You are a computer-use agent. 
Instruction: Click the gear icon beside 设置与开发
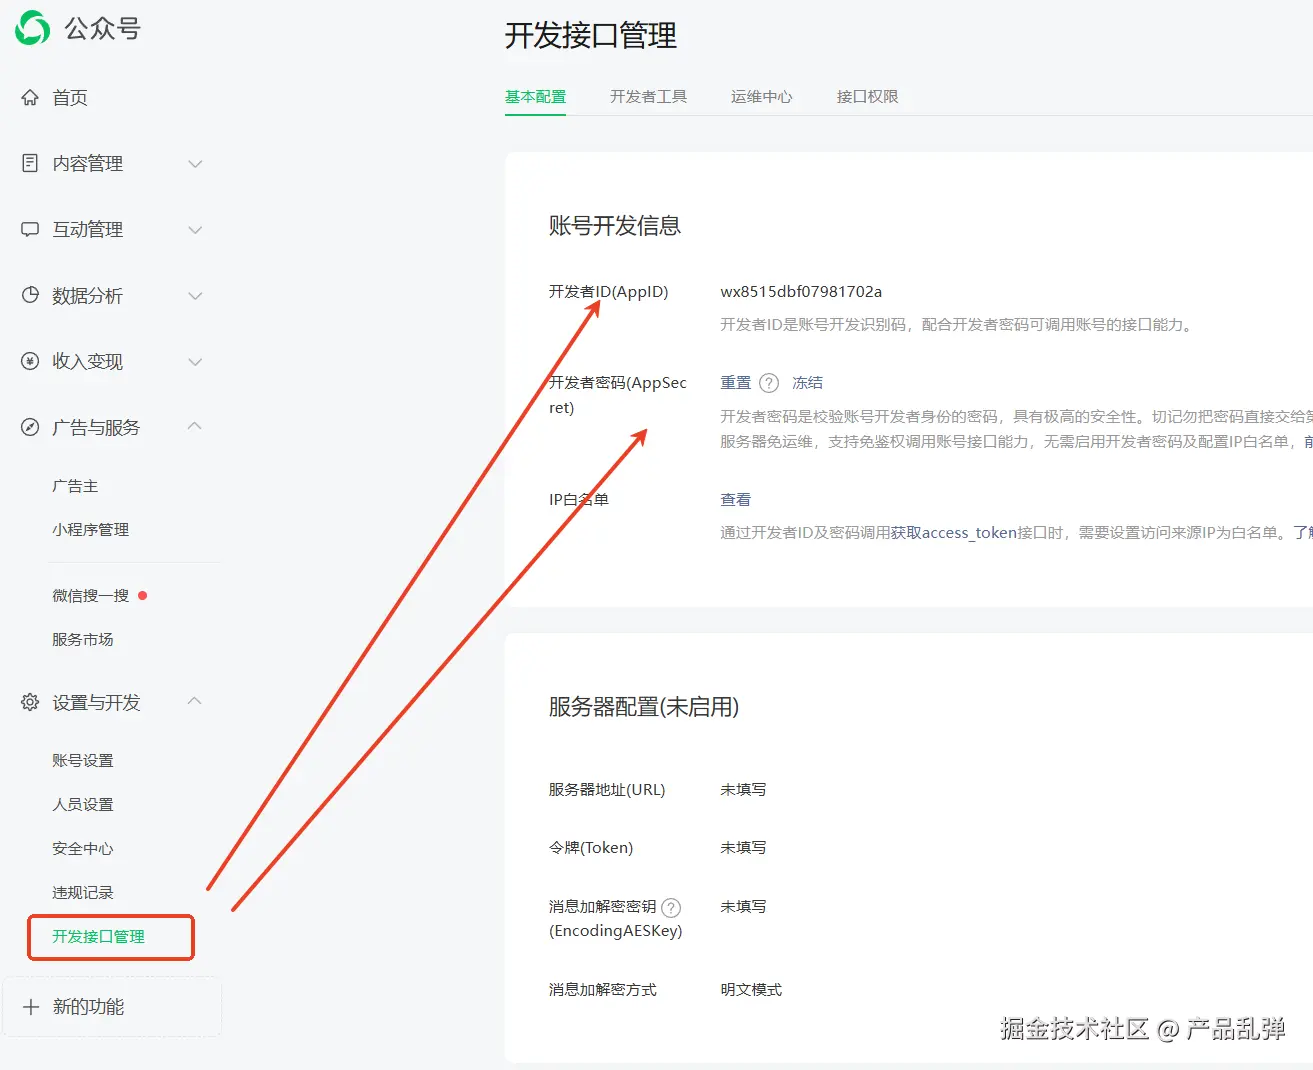tap(30, 702)
